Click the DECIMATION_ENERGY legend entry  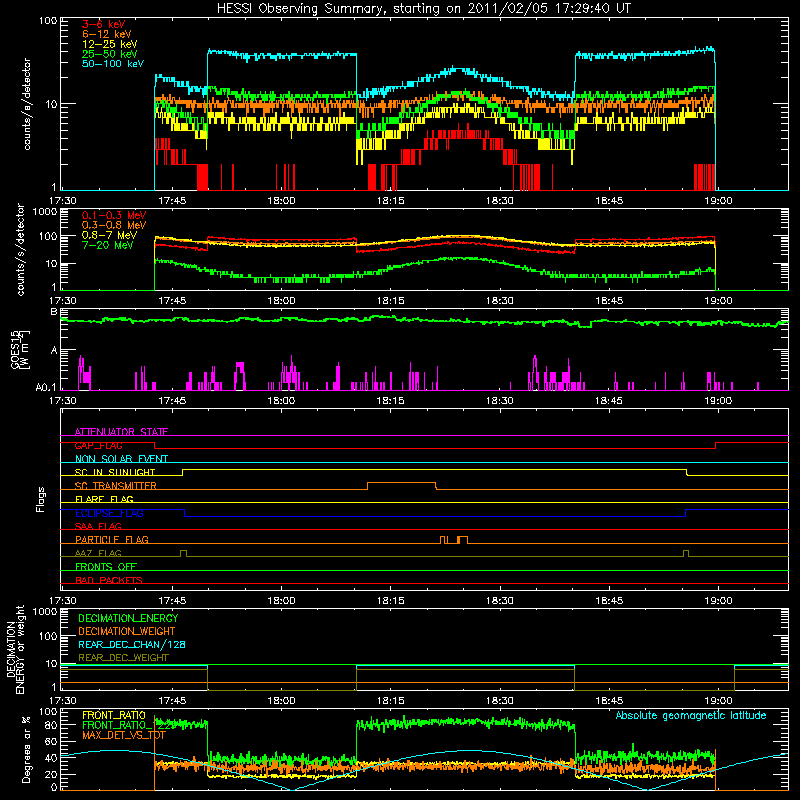[x=128, y=618]
